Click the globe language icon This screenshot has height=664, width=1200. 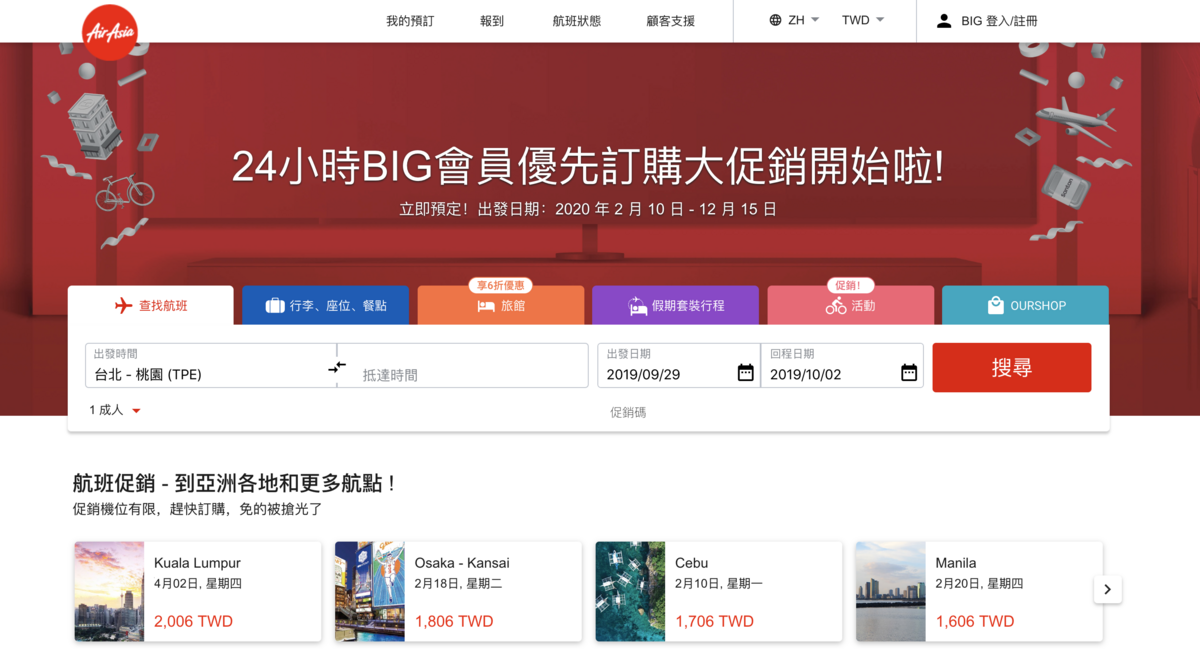click(x=775, y=20)
